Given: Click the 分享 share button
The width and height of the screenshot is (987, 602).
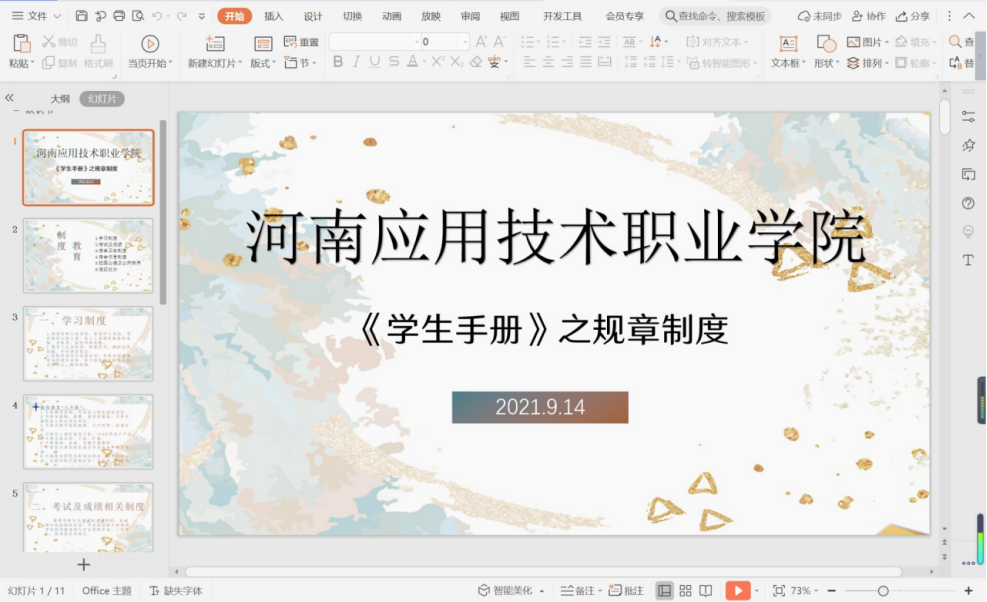Looking at the screenshot, I should pos(912,16).
